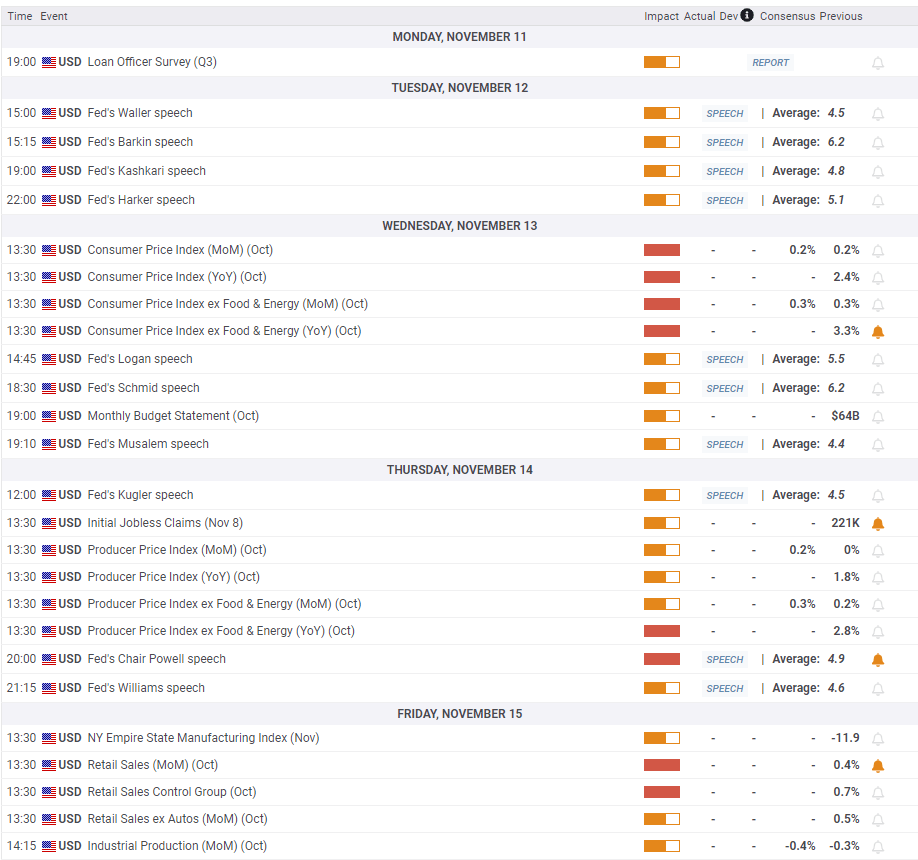Click the Event column header

point(54,16)
